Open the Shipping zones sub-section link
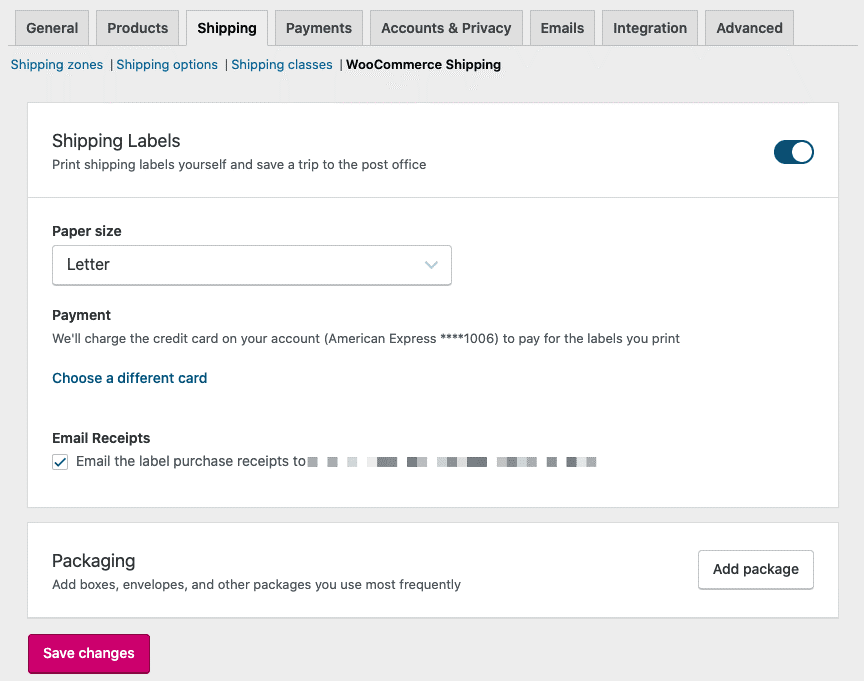 coord(57,65)
